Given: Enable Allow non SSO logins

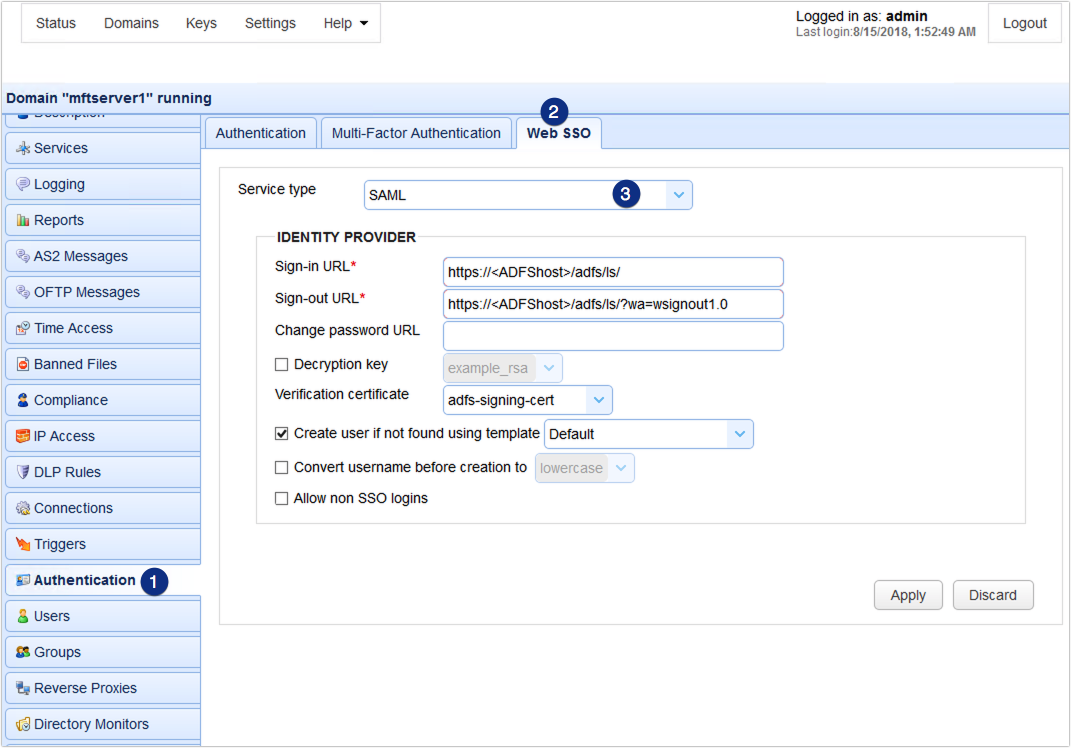Looking at the screenshot, I should pos(281,497).
